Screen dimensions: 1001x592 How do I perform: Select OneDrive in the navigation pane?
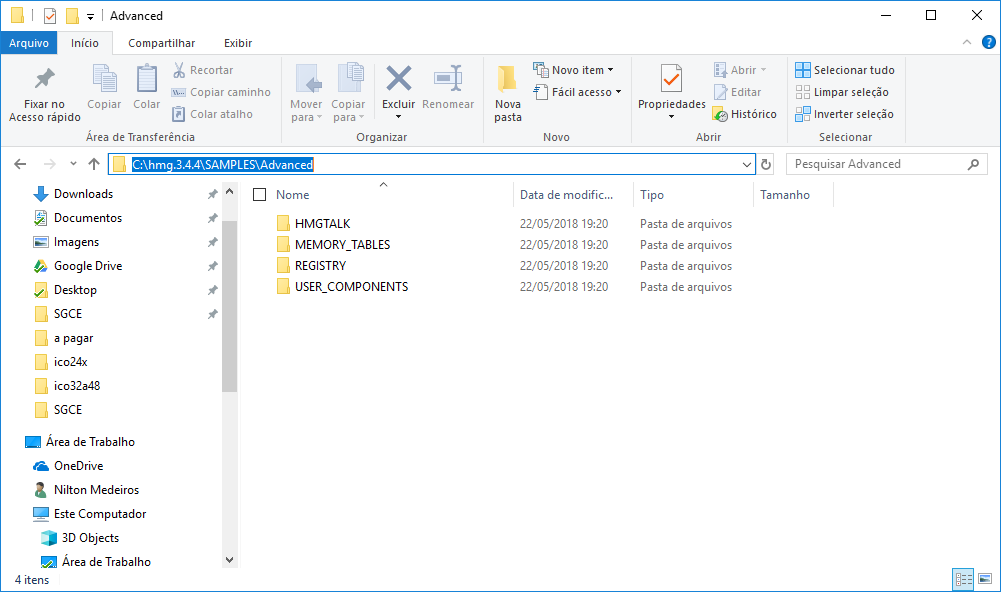pyautogui.click(x=78, y=466)
